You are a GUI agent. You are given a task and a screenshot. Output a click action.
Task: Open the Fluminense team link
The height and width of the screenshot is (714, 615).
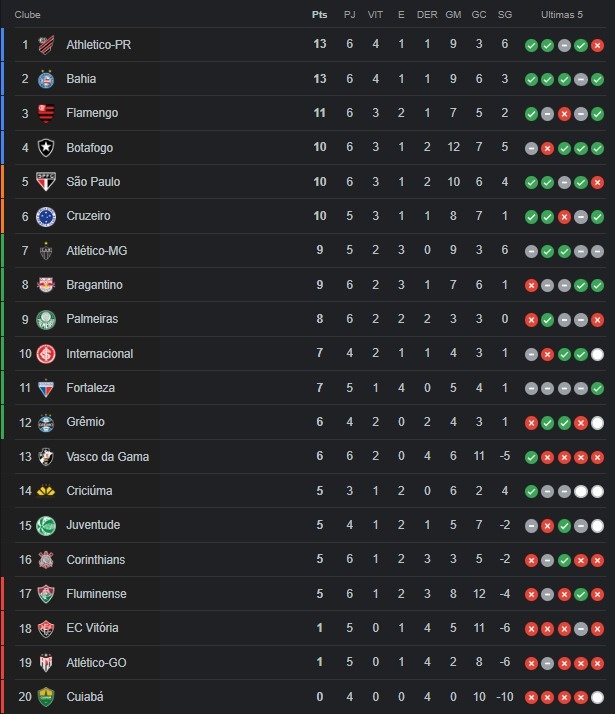tap(97, 594)
